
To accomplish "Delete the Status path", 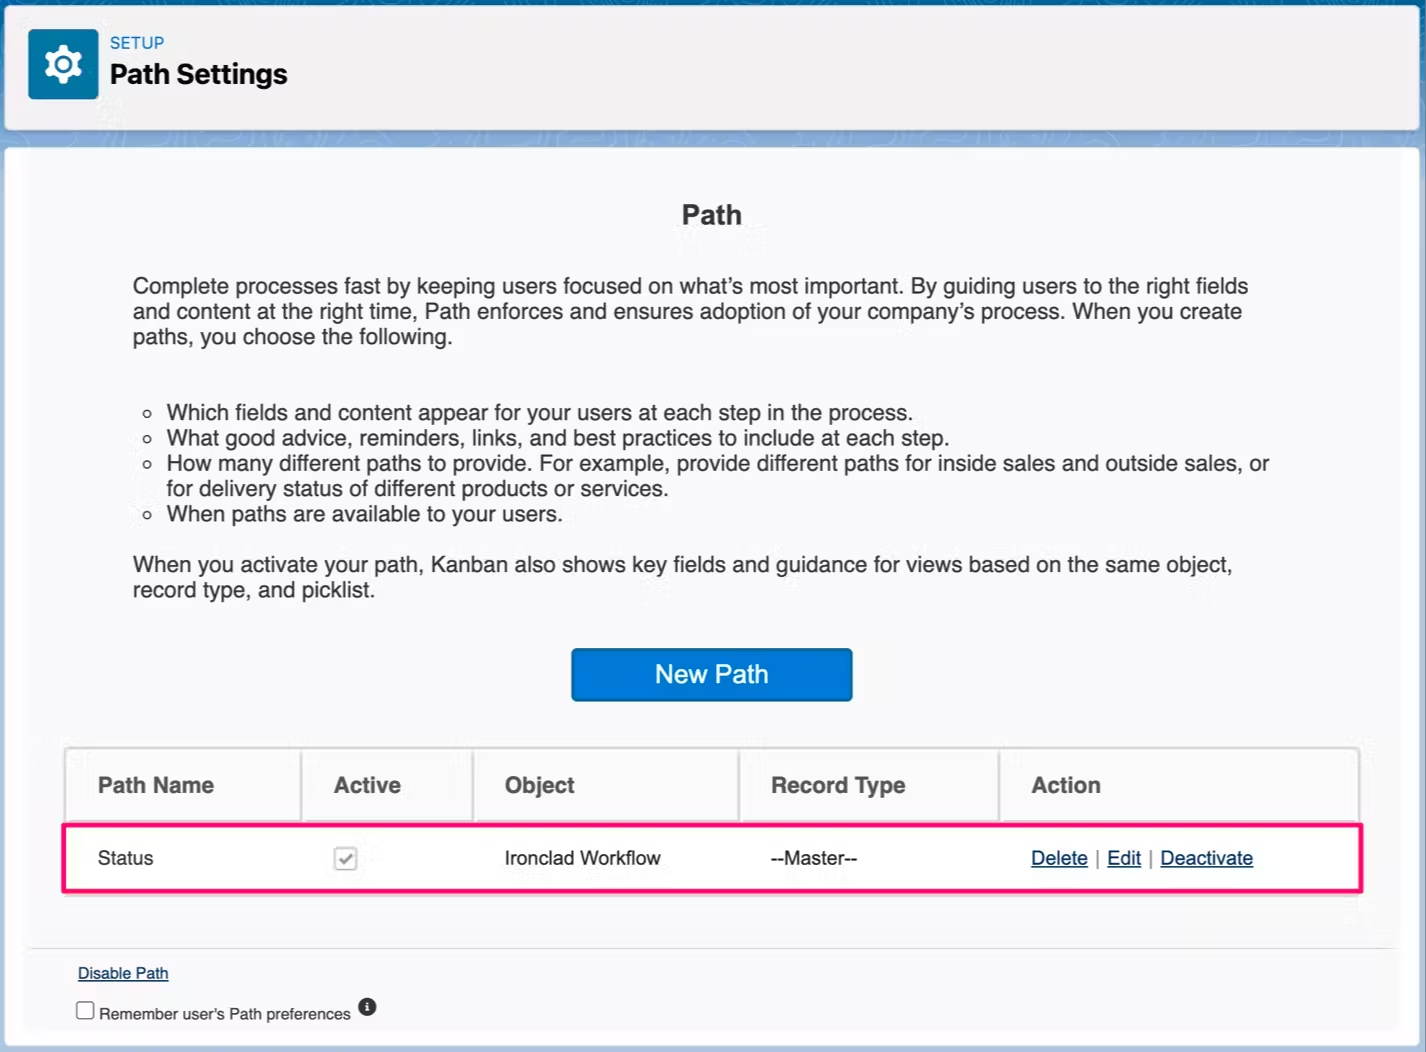I will pyautogui.click(x=1059, y=858).
